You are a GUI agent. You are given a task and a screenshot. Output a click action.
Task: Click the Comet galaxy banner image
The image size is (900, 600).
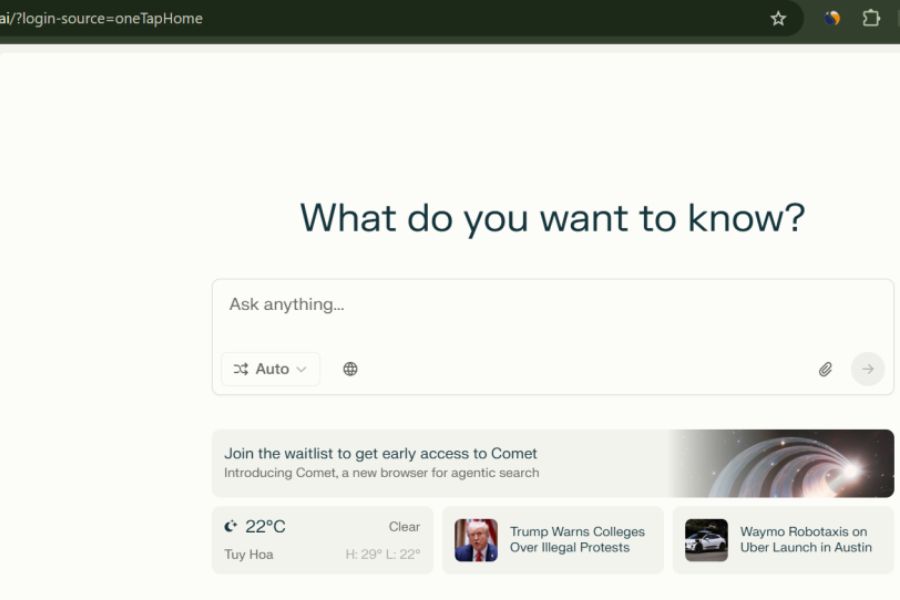point(781,463)
